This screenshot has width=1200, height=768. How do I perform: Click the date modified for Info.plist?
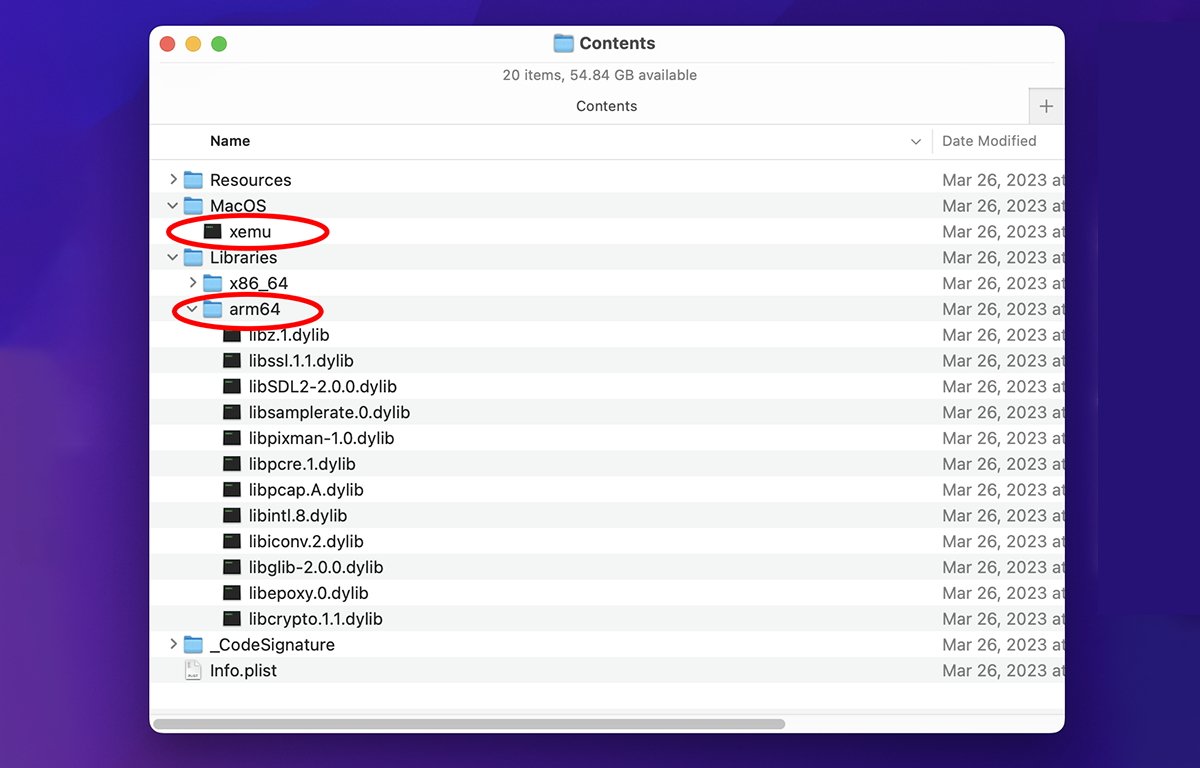tap(1003, 671)
